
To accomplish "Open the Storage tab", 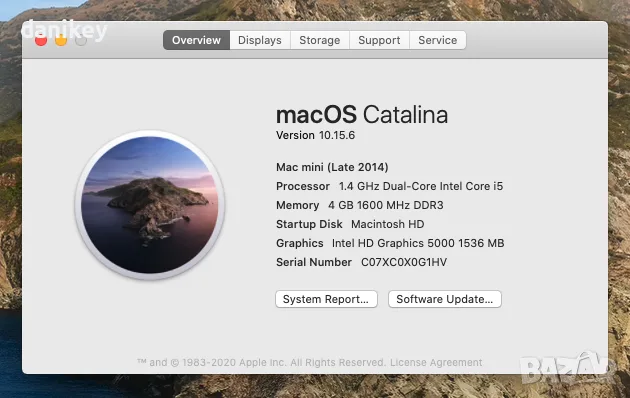I will pyautogui.click(x=320, y=40).
